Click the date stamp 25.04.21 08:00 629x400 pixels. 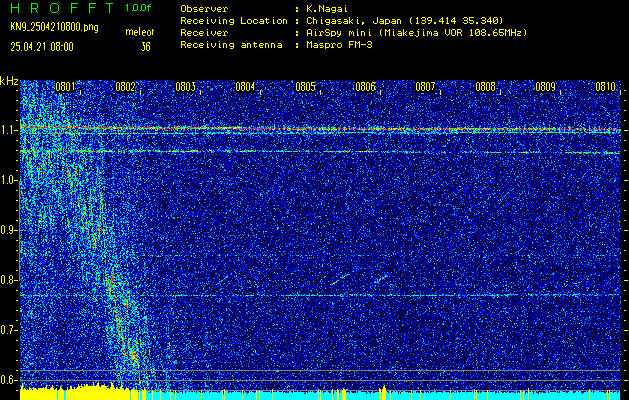[x=42, y=47]
